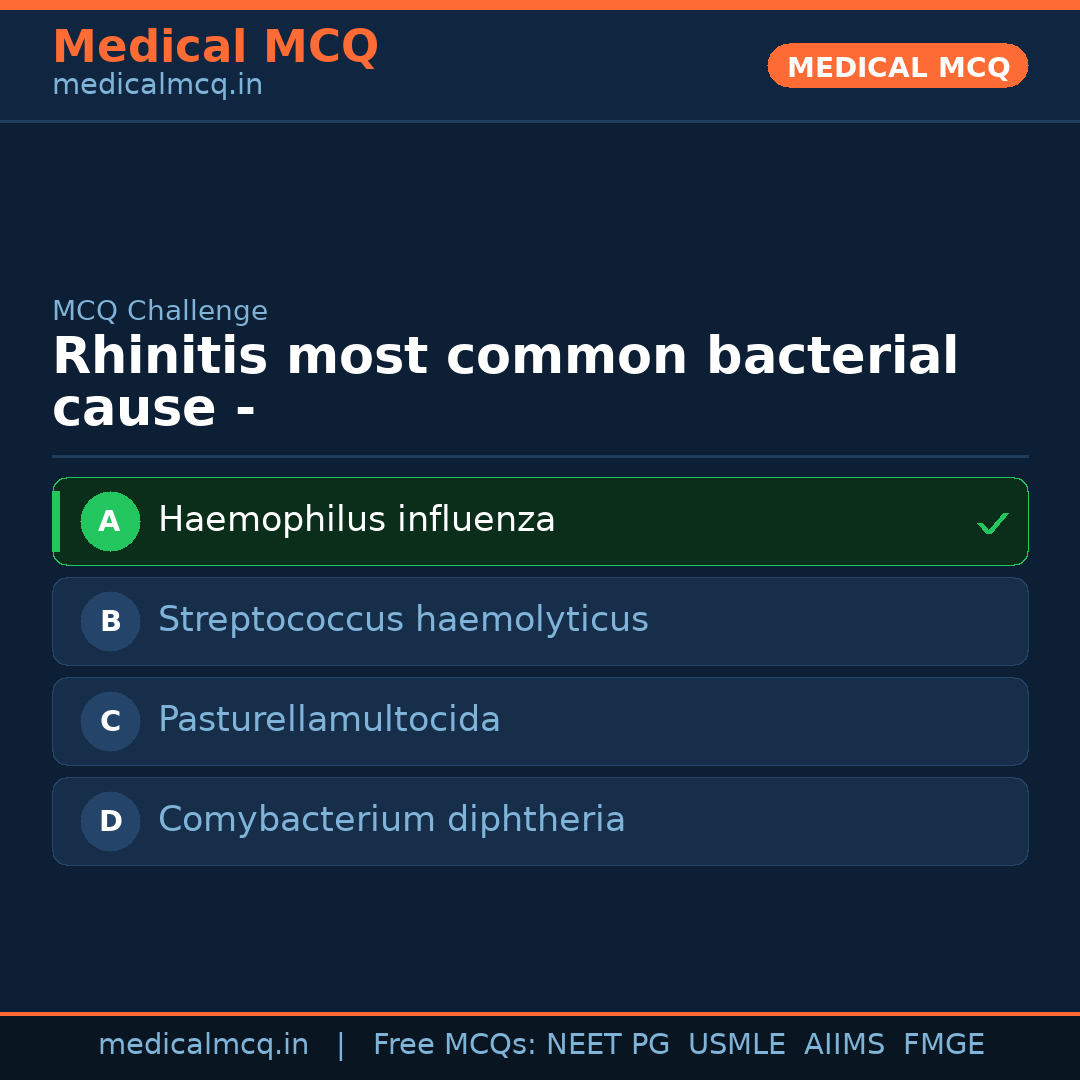Click the B option circle badge
The height and width of the screenshot is (1080, 1080).
tap(110, 621)
